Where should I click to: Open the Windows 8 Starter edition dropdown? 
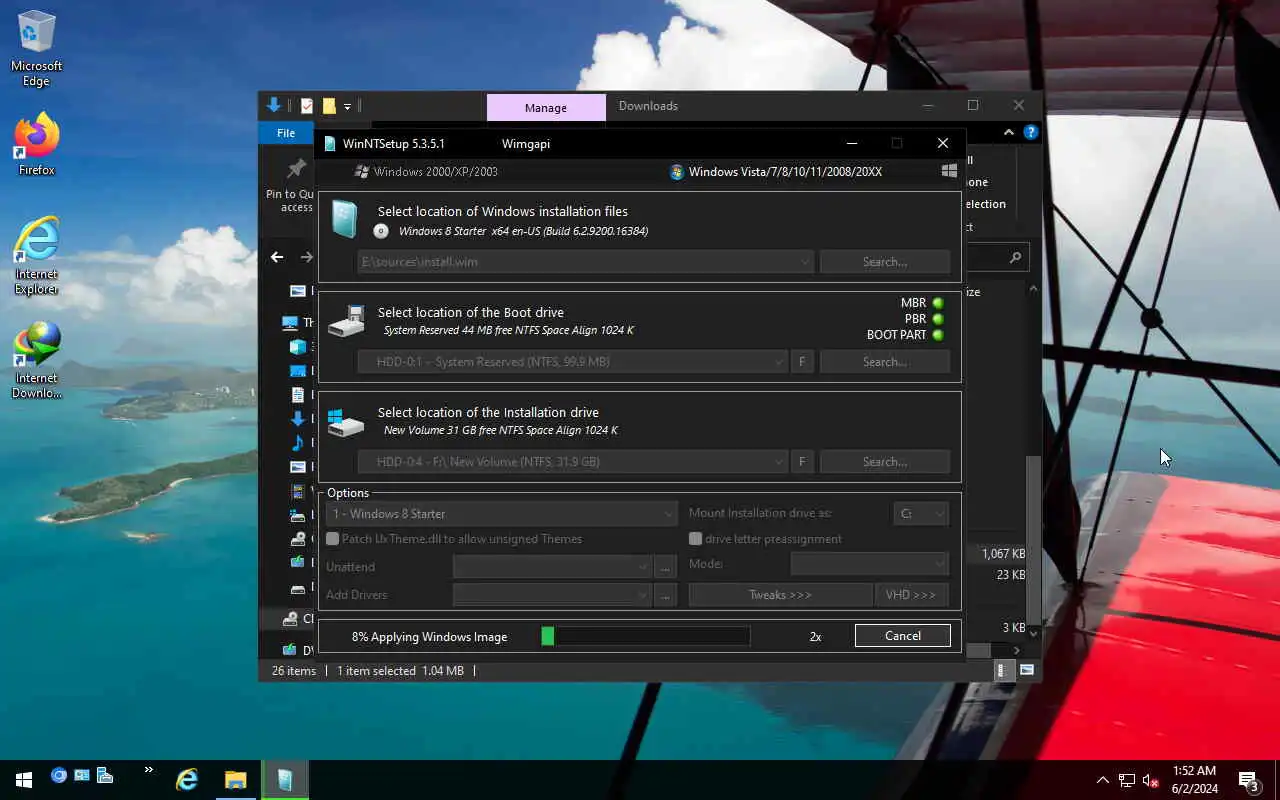click(x=669, y=514)
